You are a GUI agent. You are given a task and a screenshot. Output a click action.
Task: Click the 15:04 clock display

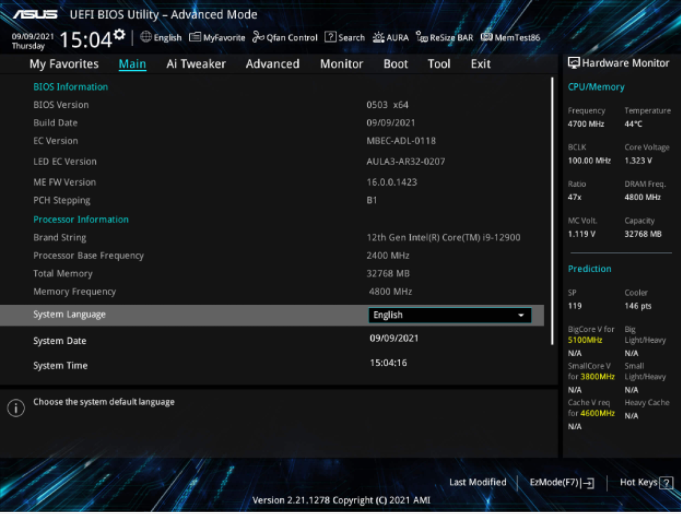pos(86,40)
